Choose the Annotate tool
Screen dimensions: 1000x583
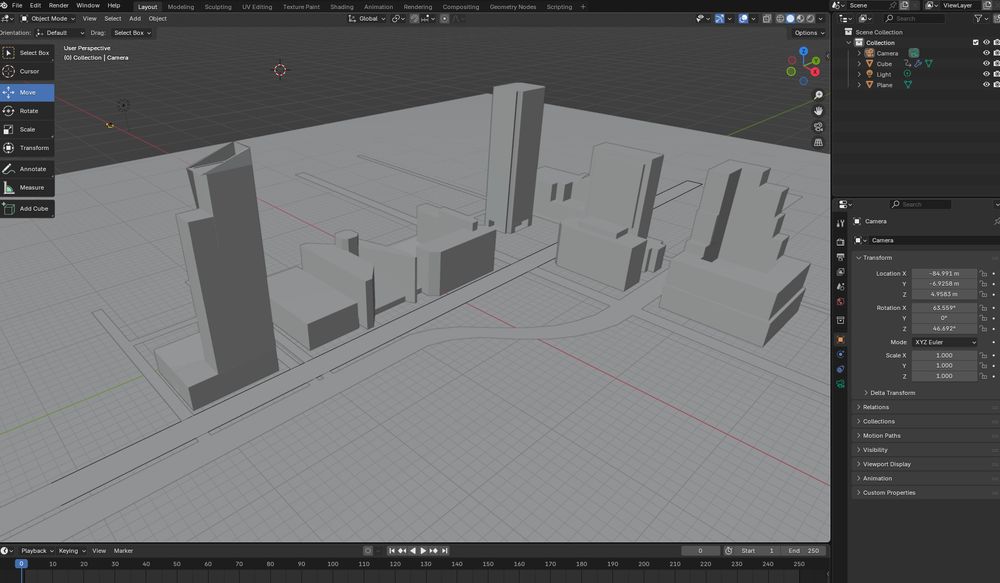tap(27, 169)
